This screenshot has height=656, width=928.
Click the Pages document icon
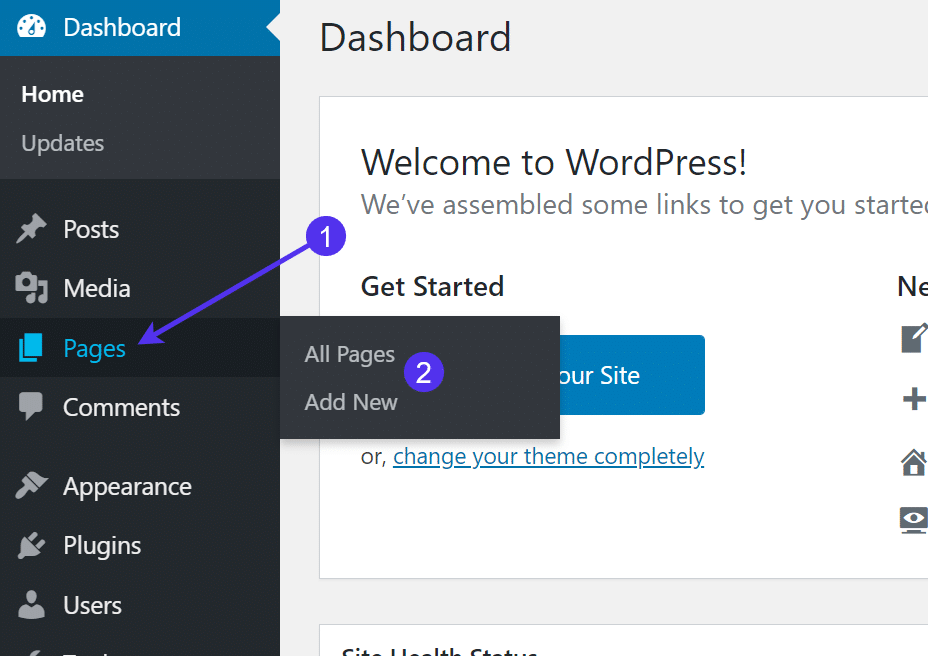pos(30,348)
